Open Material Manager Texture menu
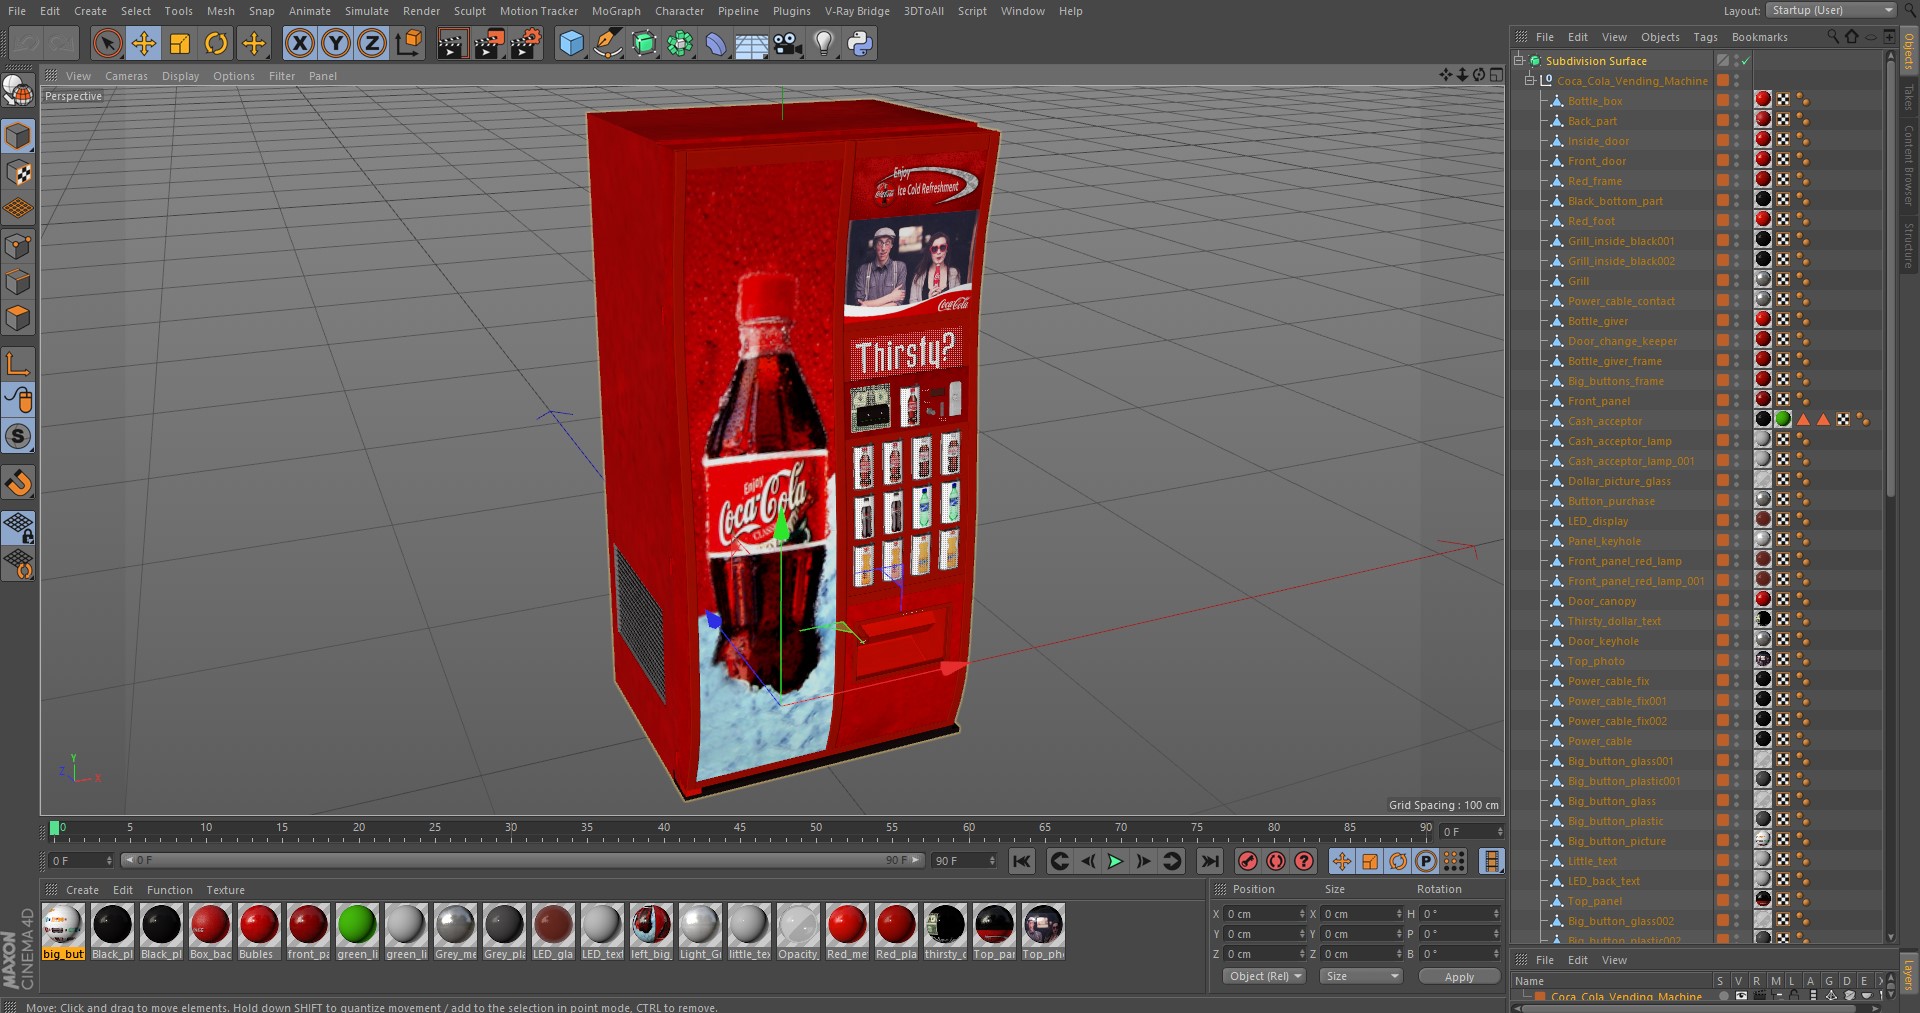1920x1013 pixels. point(225,890)
